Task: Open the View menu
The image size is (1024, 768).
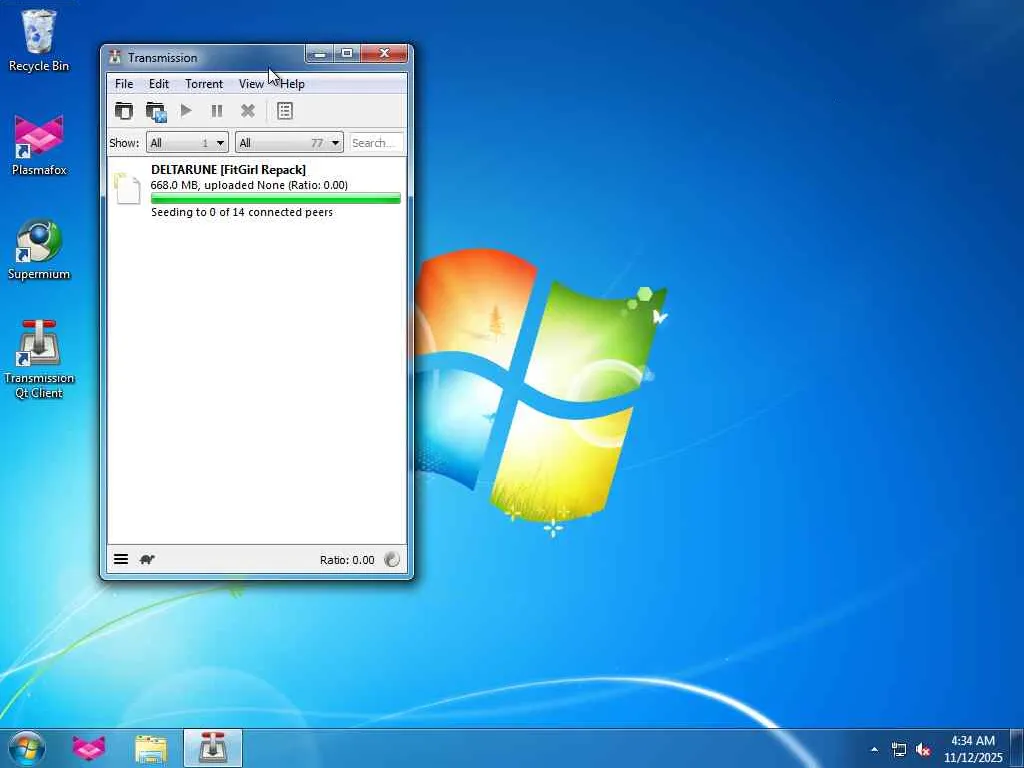Action: [251, 84]
